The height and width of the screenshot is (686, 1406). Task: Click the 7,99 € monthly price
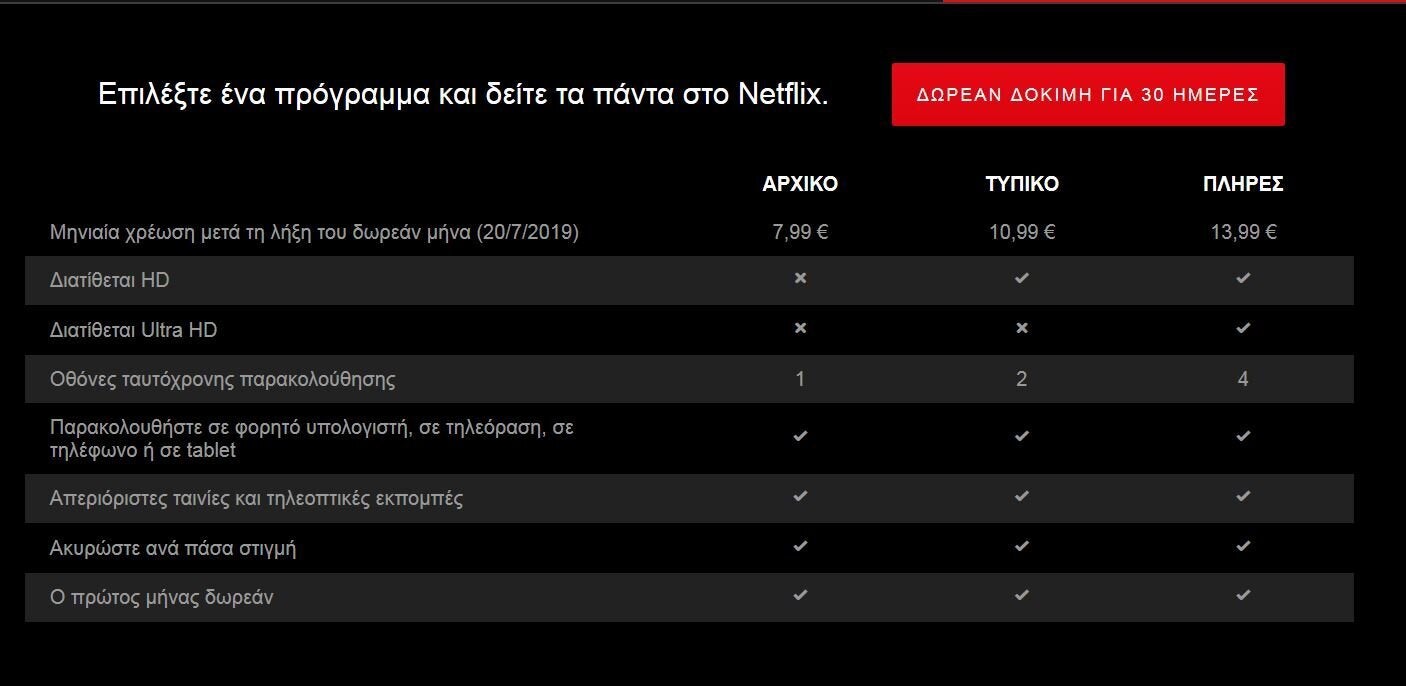click(800, 232)
